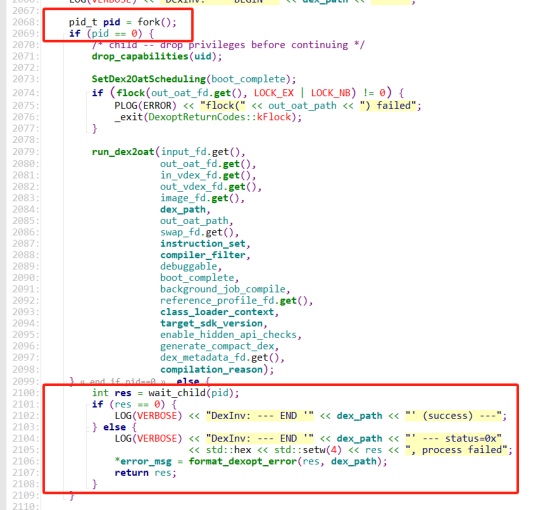
Task: Click the out_vdex_fd.get() argument
Action: (x=208, y=187)
